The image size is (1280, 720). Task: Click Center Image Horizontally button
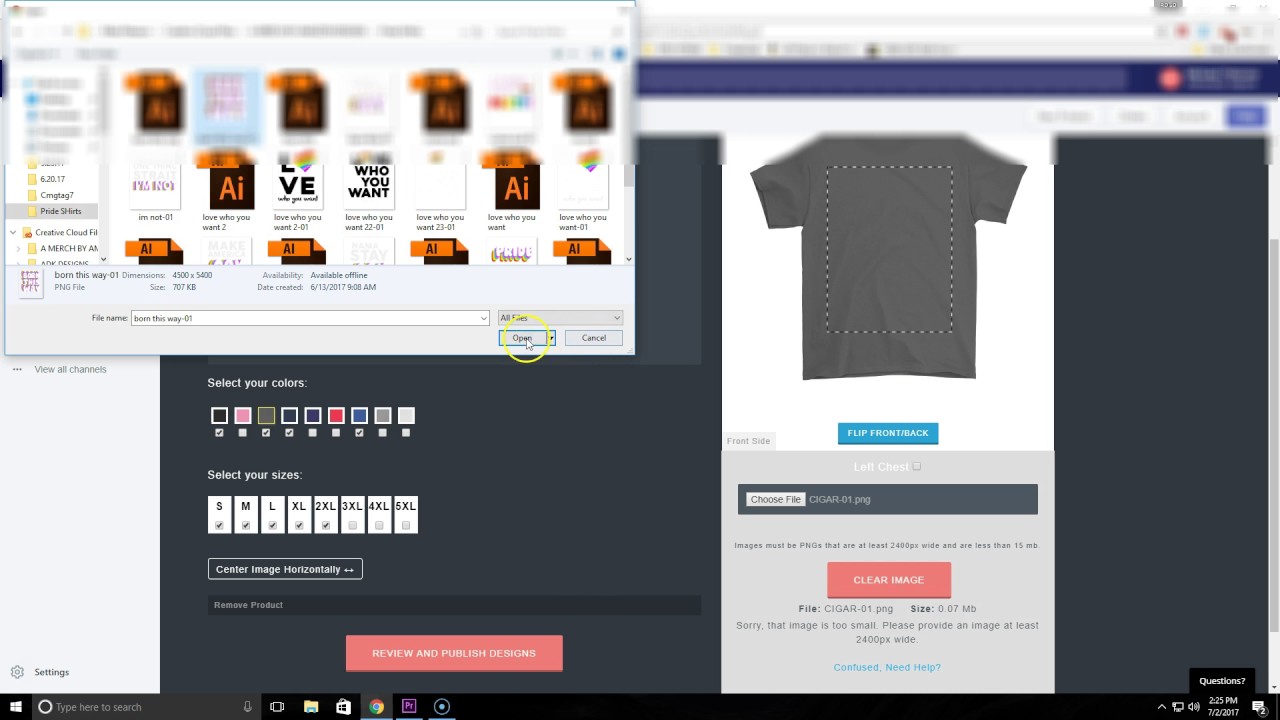[x=285, y=569]
